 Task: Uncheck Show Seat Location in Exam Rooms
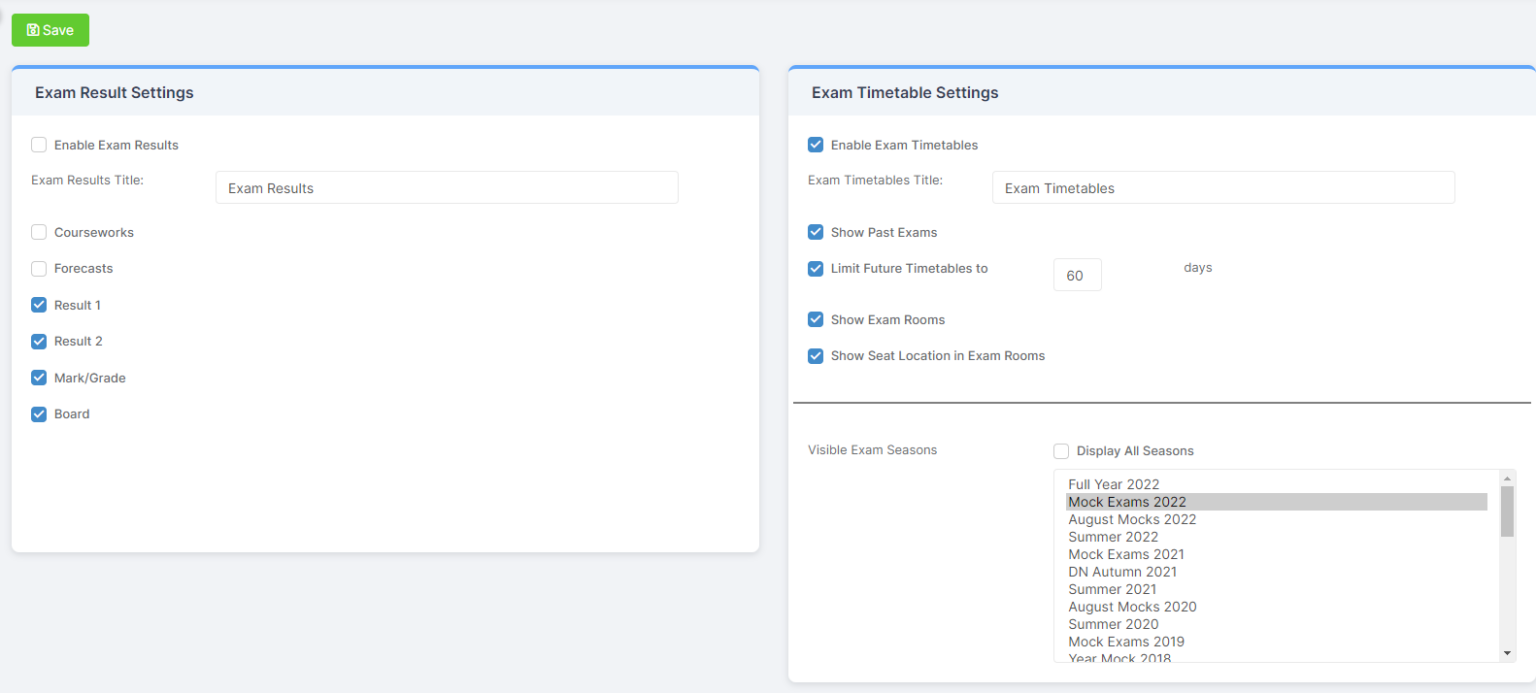pyautogui.click(x=815, y=355)
